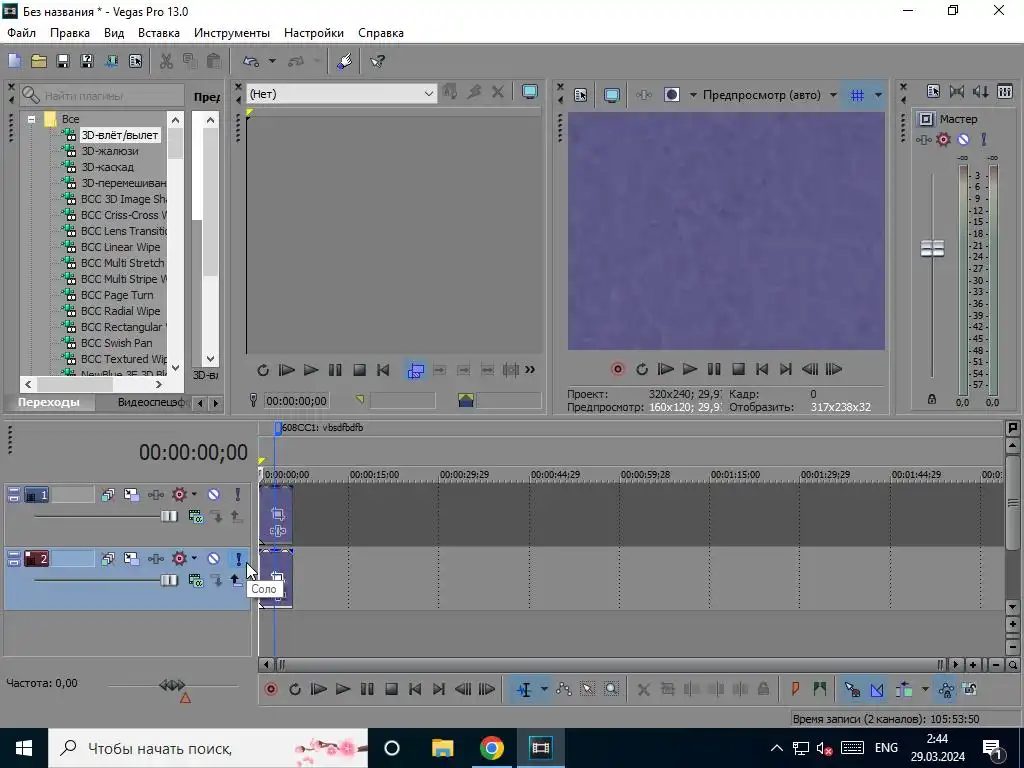Screen dimensions: 1024x768
Task: Open Google Chrome from the taskbar
Action: click(492, 748)
